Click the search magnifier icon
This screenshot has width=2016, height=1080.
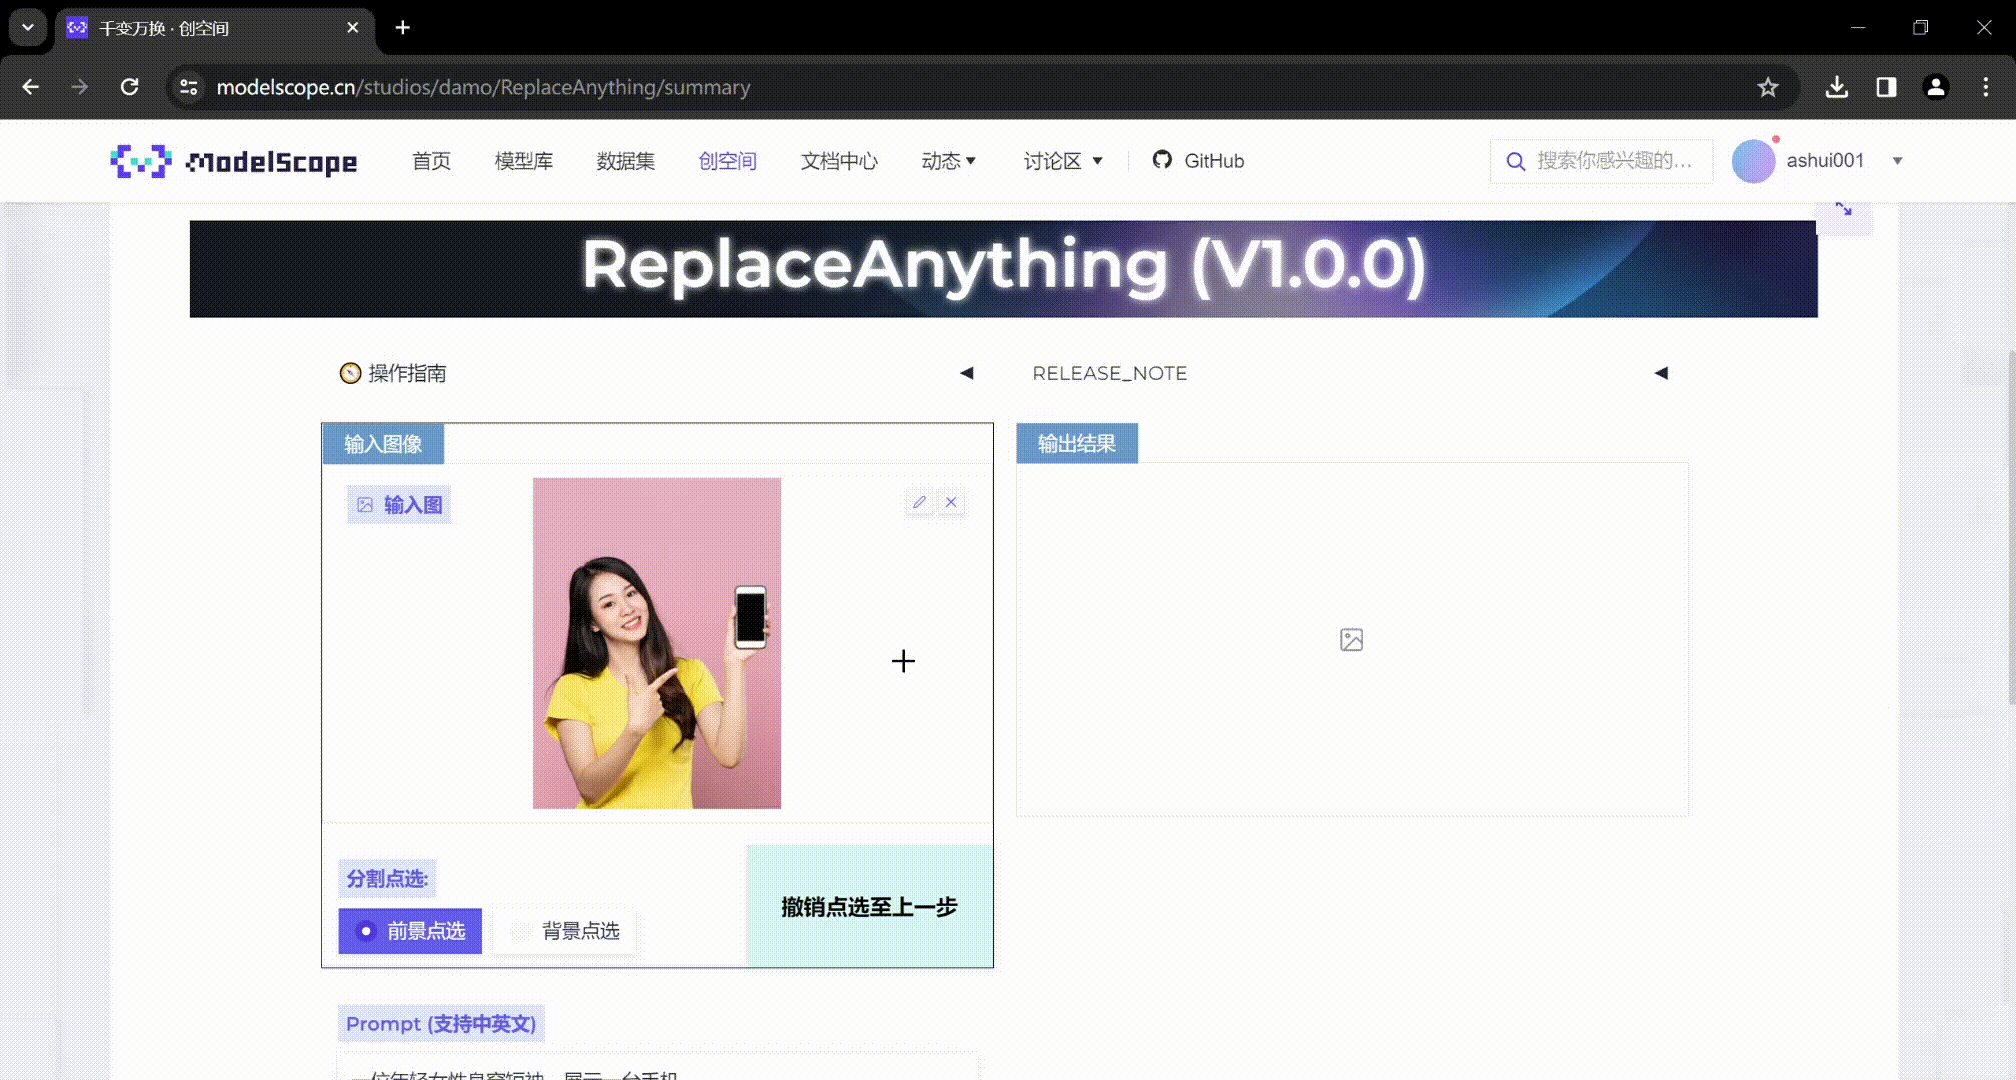pyautogui.click(x=1515, y=160)
